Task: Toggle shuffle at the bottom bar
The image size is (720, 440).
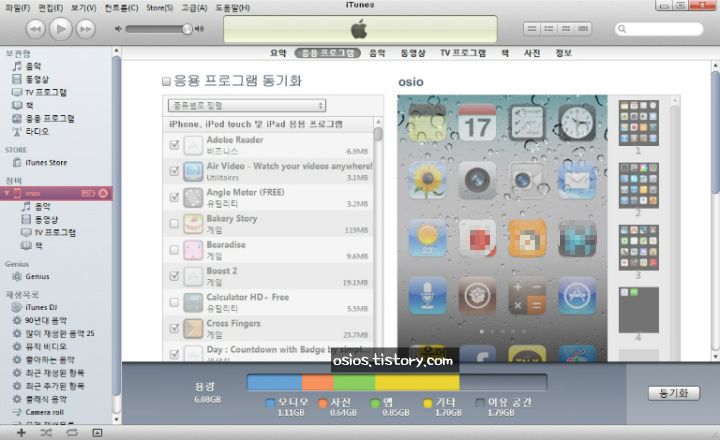Action: (x=46, y=433)
